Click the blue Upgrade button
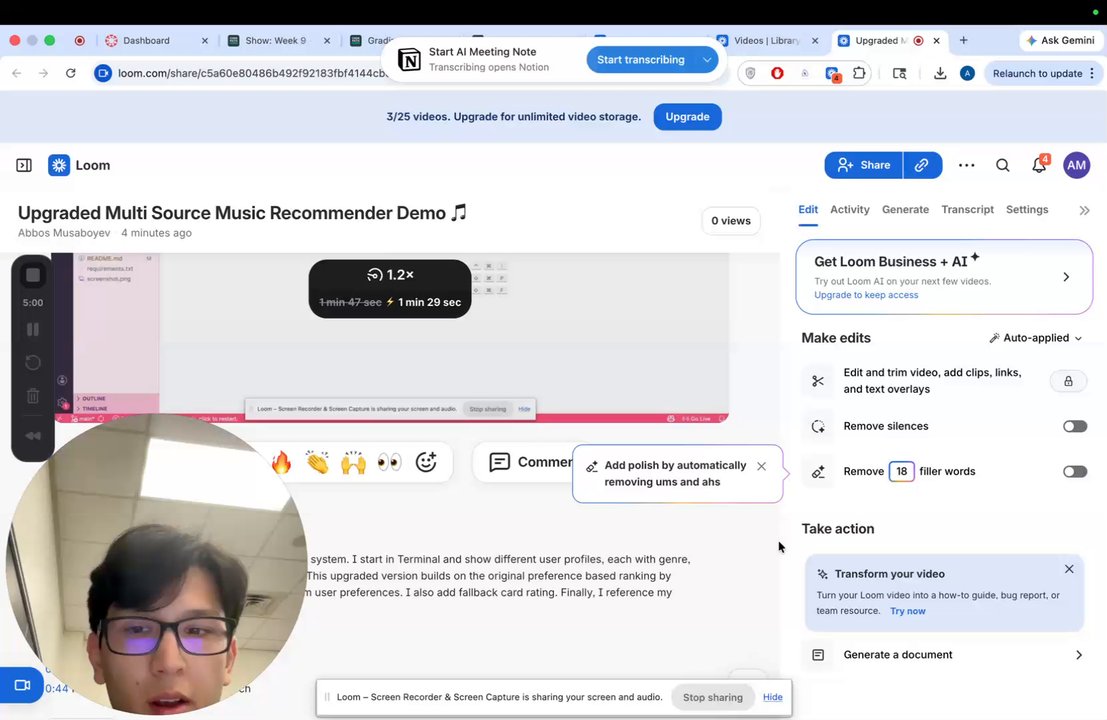Image resolution: width=1107 pixels, height=720 pixels. pyautogui.click(x=687, y=117)
